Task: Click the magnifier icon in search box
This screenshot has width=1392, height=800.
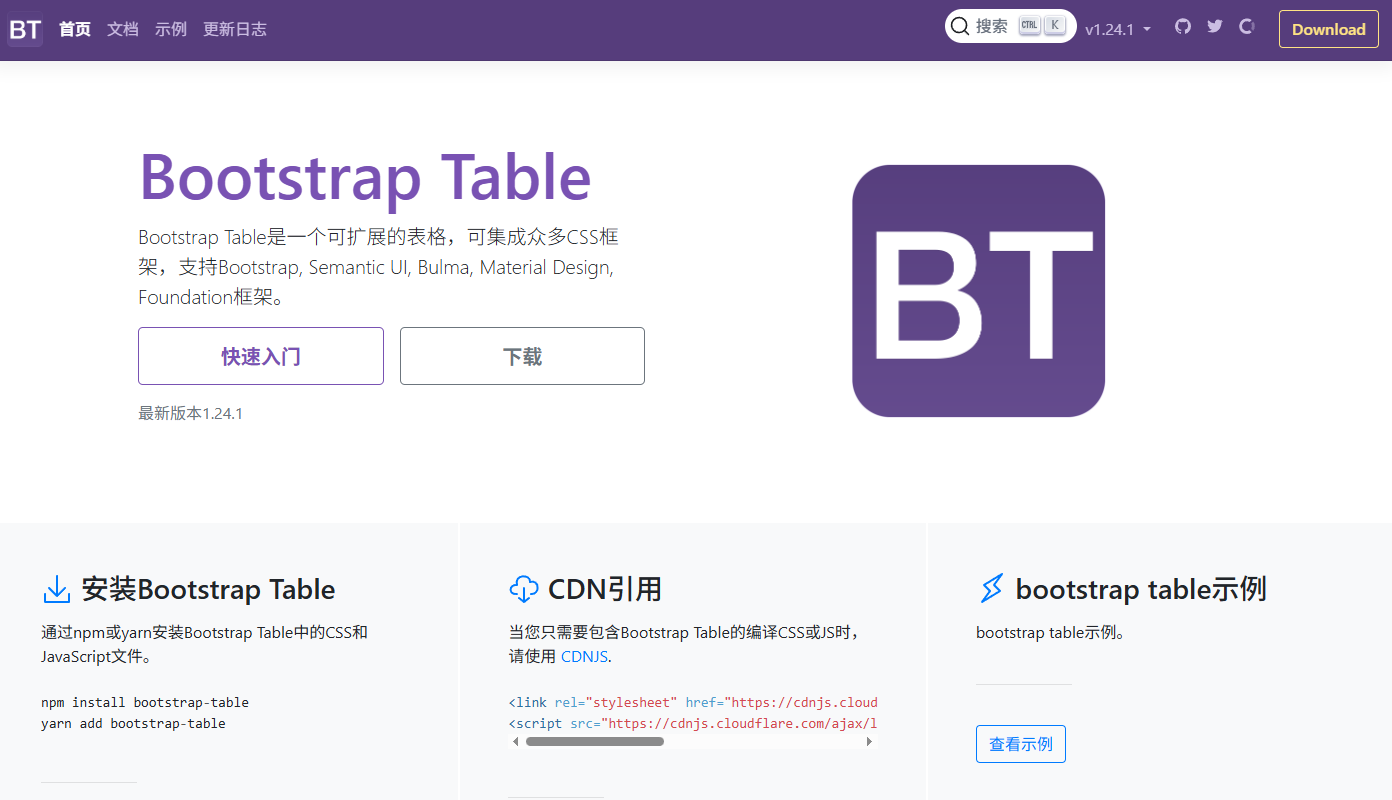Action: point(960,27)
